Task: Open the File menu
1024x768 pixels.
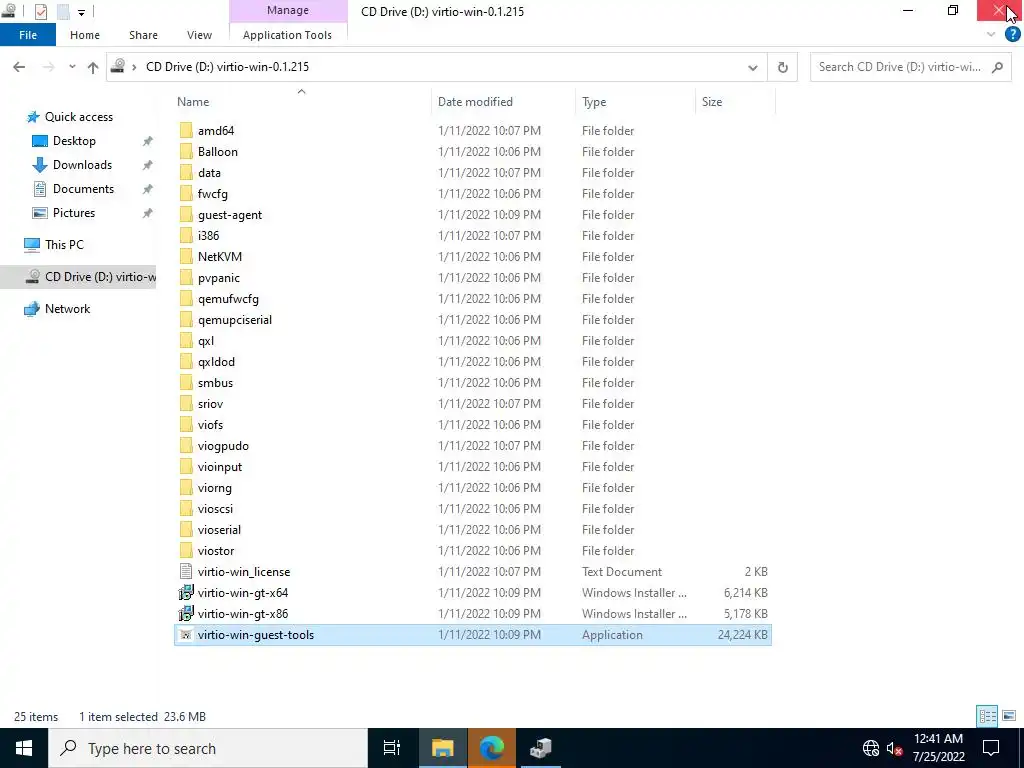Action: click(x=27, y=35)
